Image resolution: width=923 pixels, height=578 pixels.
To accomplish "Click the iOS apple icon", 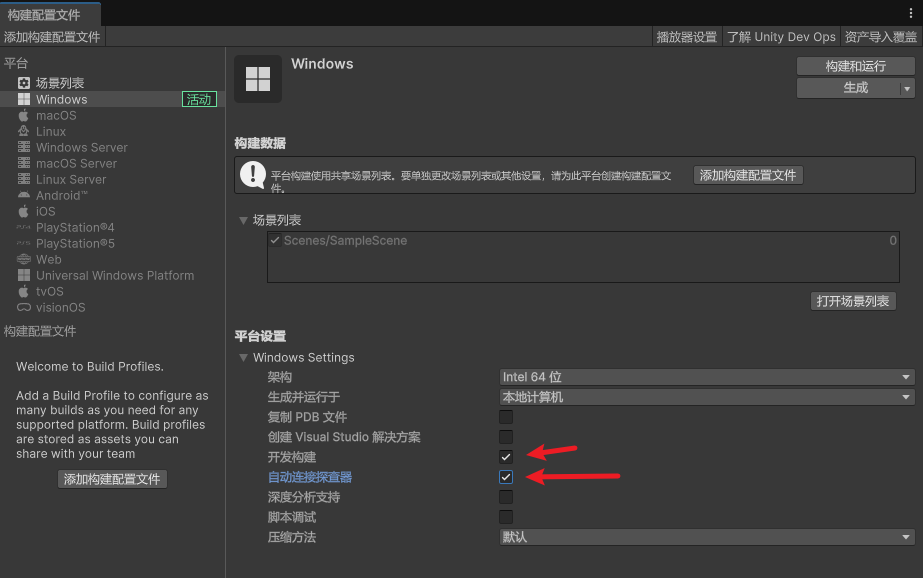I will [24, 211].
